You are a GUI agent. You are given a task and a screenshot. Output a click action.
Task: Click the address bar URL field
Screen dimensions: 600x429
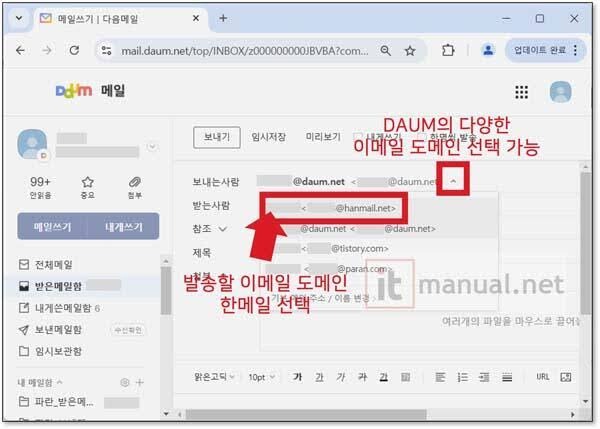[244, 50]
